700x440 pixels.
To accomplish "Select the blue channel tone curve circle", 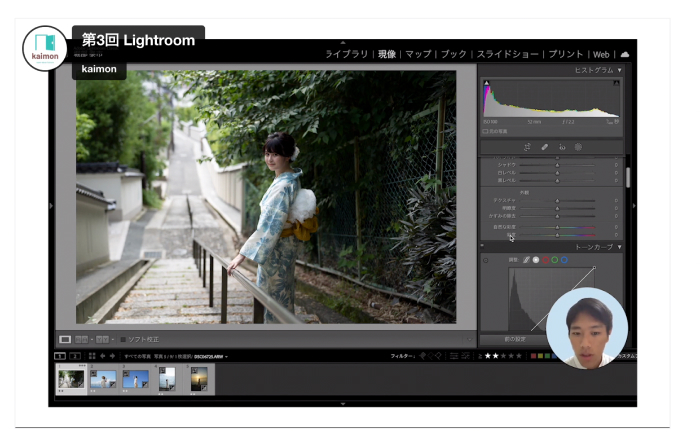I will coord(564,260).
